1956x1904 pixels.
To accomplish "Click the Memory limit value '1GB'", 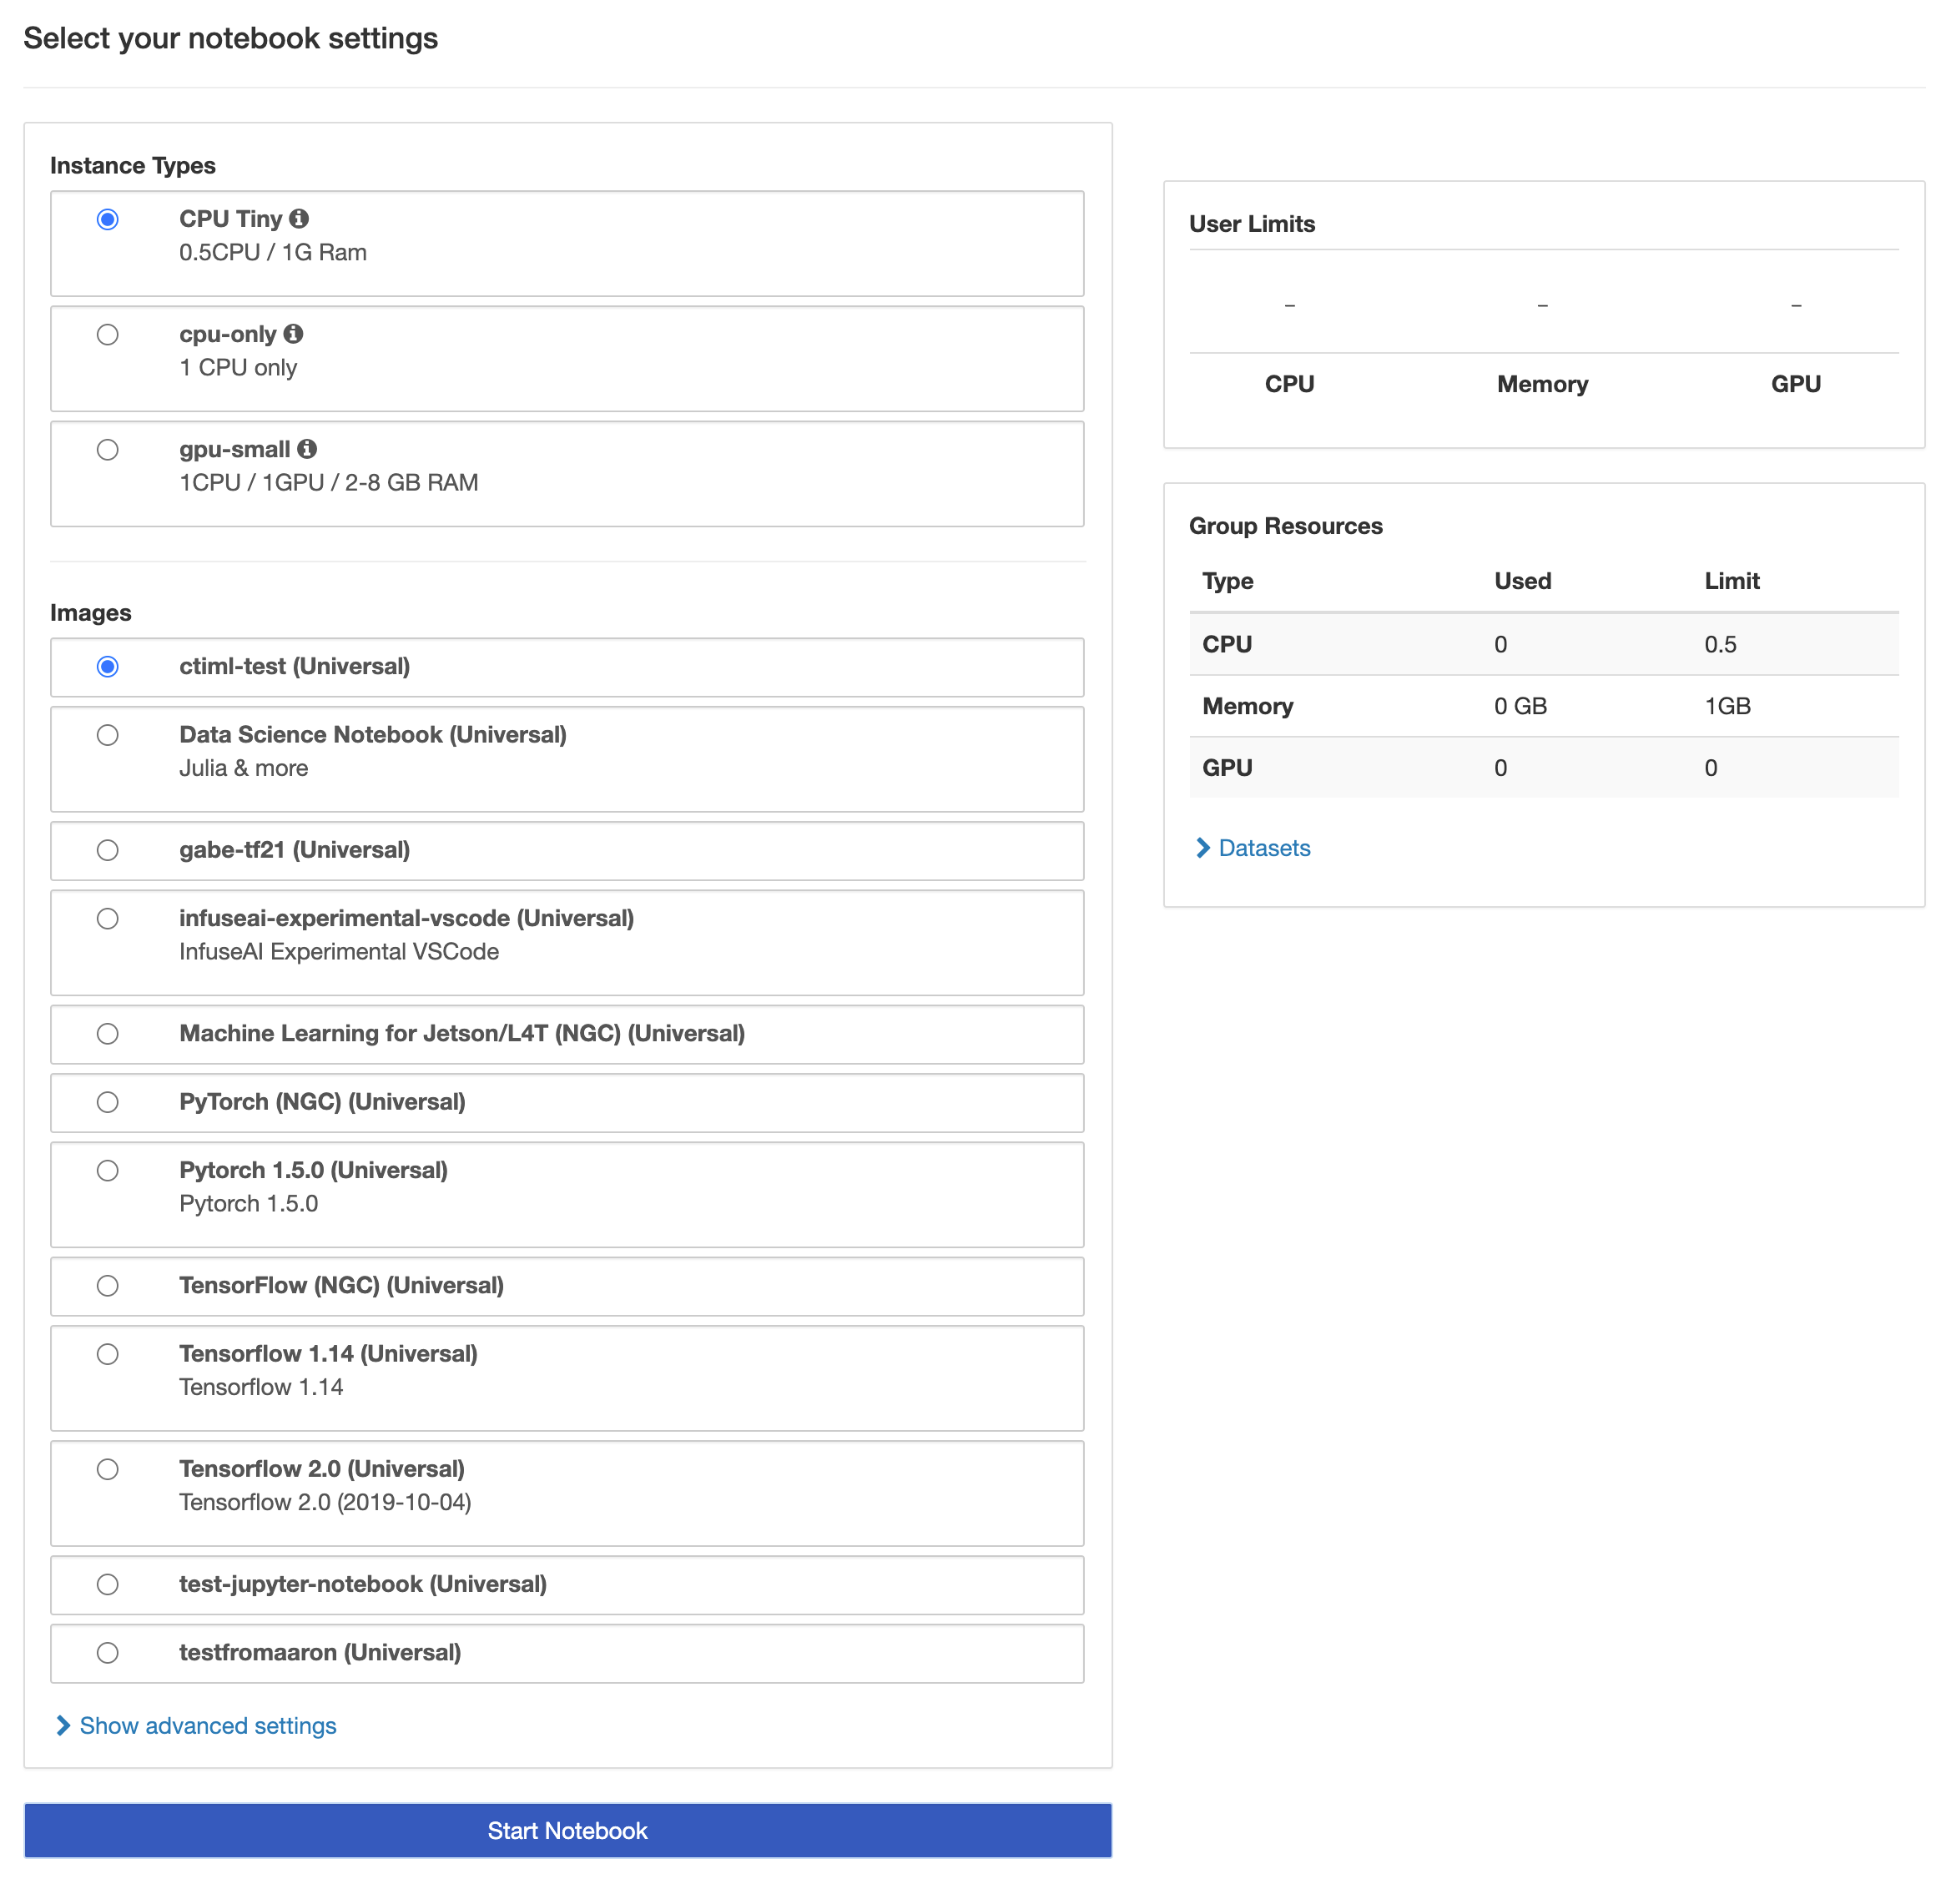I will (1727, 706).
